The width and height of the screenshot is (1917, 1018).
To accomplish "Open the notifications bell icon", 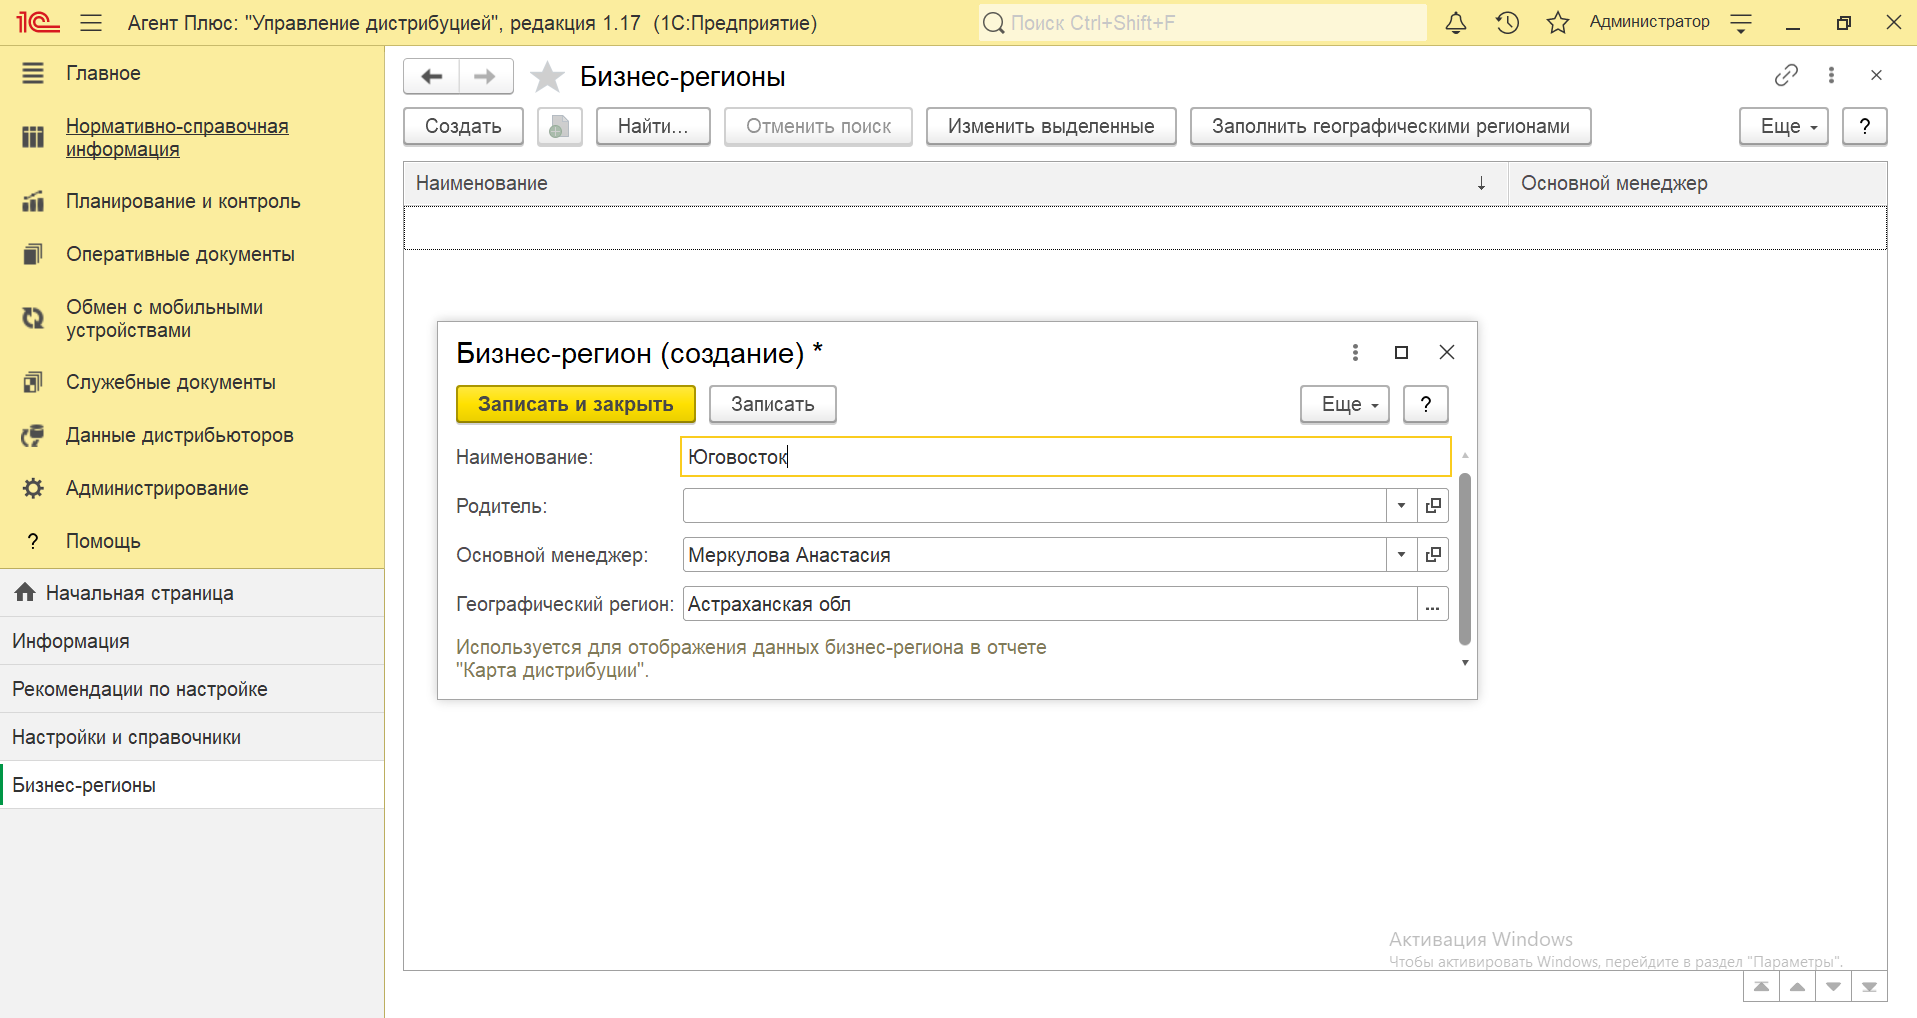I will (x=1456, y=23).
